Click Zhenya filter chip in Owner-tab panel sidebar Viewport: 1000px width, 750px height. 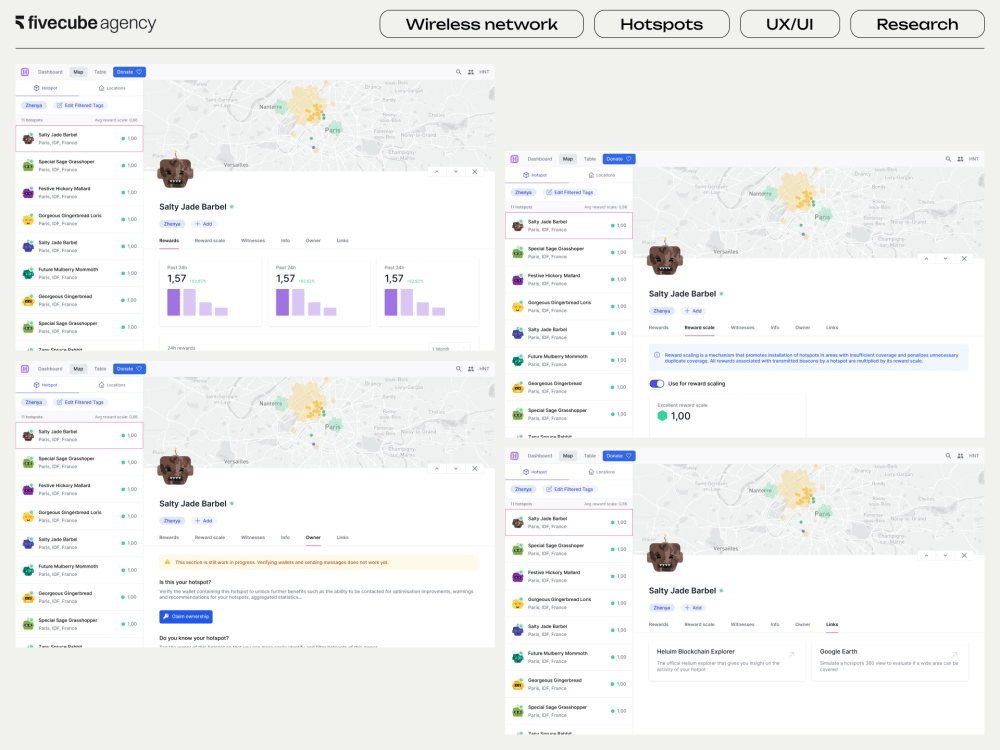coord(34,402)
